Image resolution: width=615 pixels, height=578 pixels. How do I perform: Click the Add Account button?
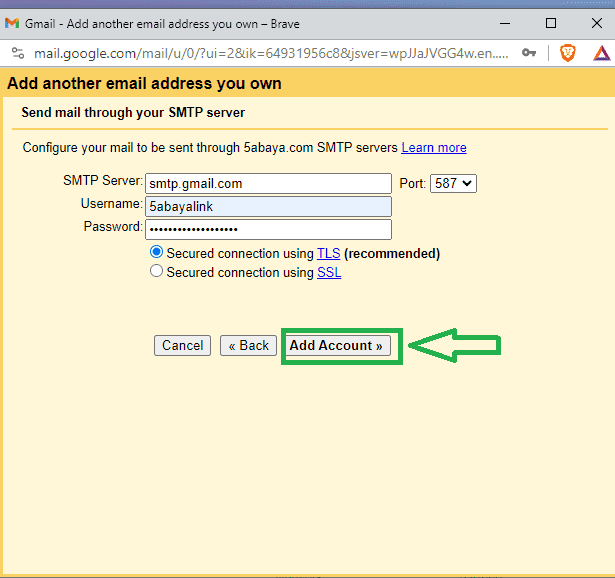[x=338, y=345]
